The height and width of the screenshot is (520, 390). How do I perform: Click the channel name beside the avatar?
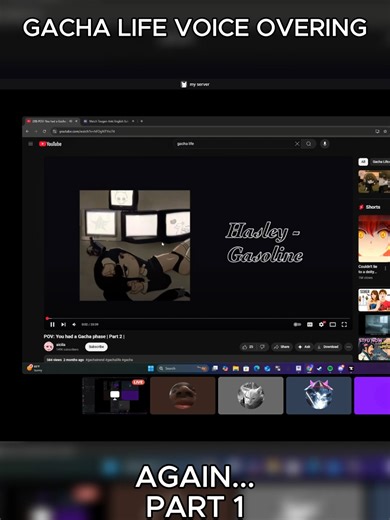pos(61,344)
